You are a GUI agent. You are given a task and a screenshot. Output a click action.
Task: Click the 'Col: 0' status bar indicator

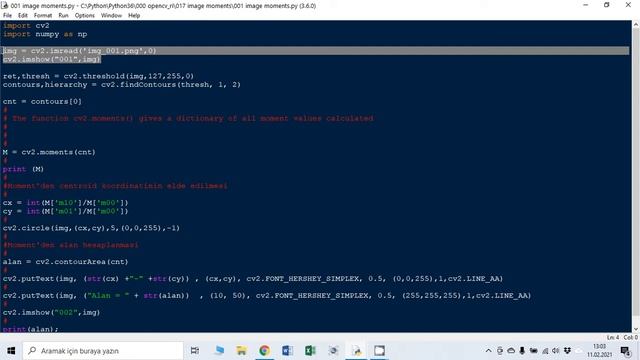pyautogui.click(x=631, y=338)
